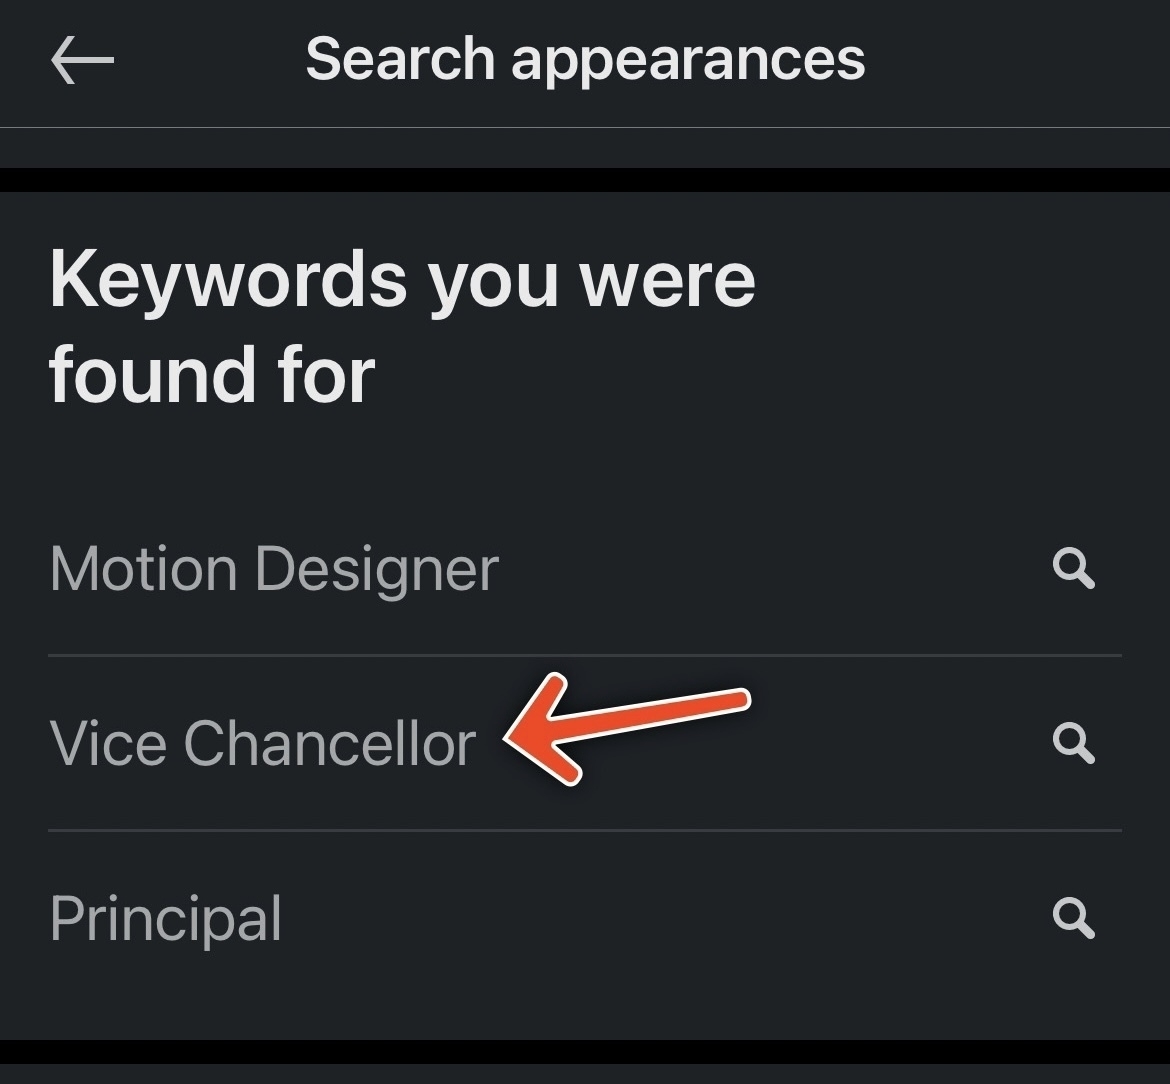Viewport: 1170px width, 1084px height.
Task: Click the word "appearances" in the header title
Action: tap(688, 59)
